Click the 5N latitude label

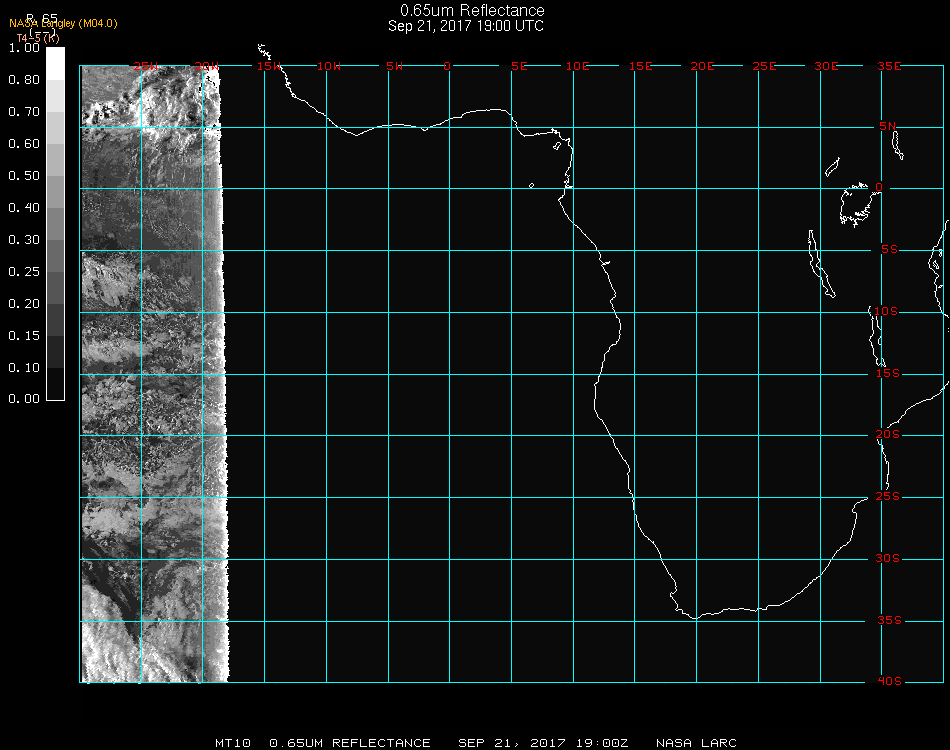coord(888,126)
